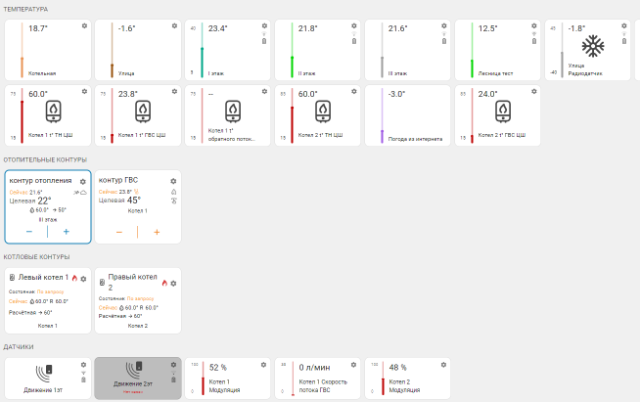Viewport: 640px width, 402px height.
Task: Raise контур ГВС target with plus button
Action: coord(157,231)
